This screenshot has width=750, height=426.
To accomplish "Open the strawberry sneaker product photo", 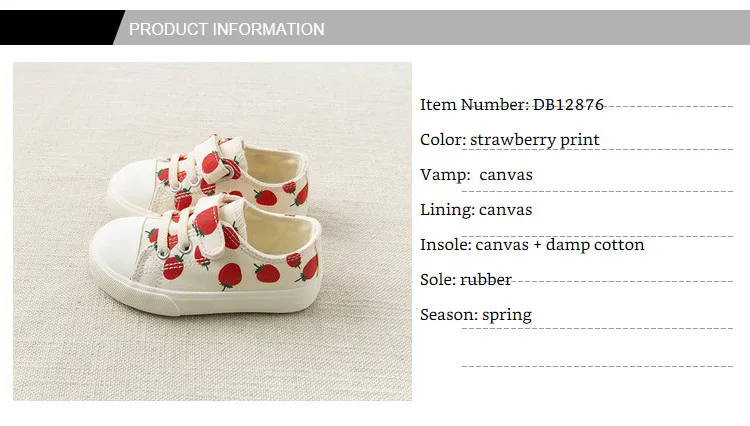I will click(x=212, y=231).
